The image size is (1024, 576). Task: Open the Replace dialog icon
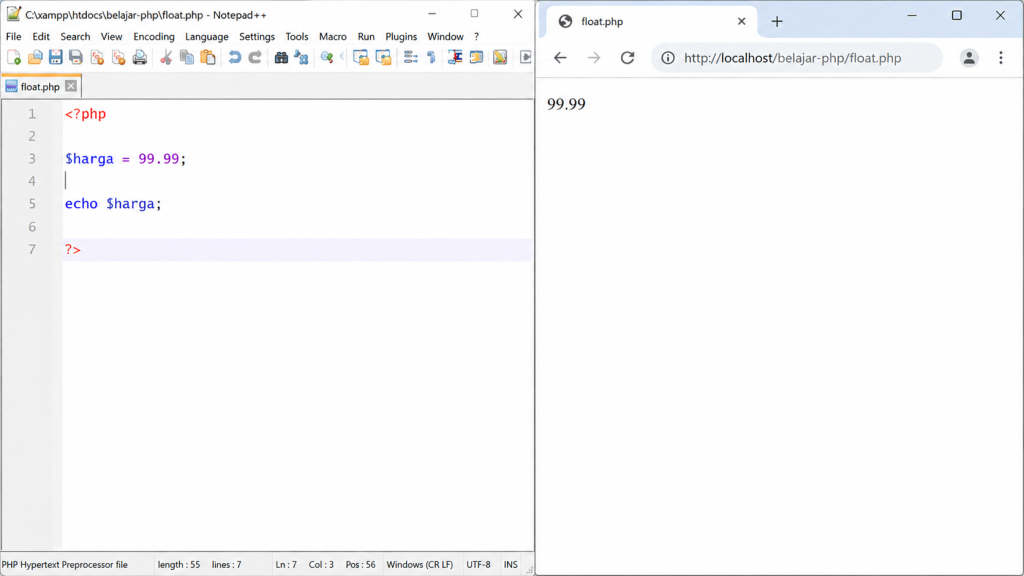click(301, 57)
